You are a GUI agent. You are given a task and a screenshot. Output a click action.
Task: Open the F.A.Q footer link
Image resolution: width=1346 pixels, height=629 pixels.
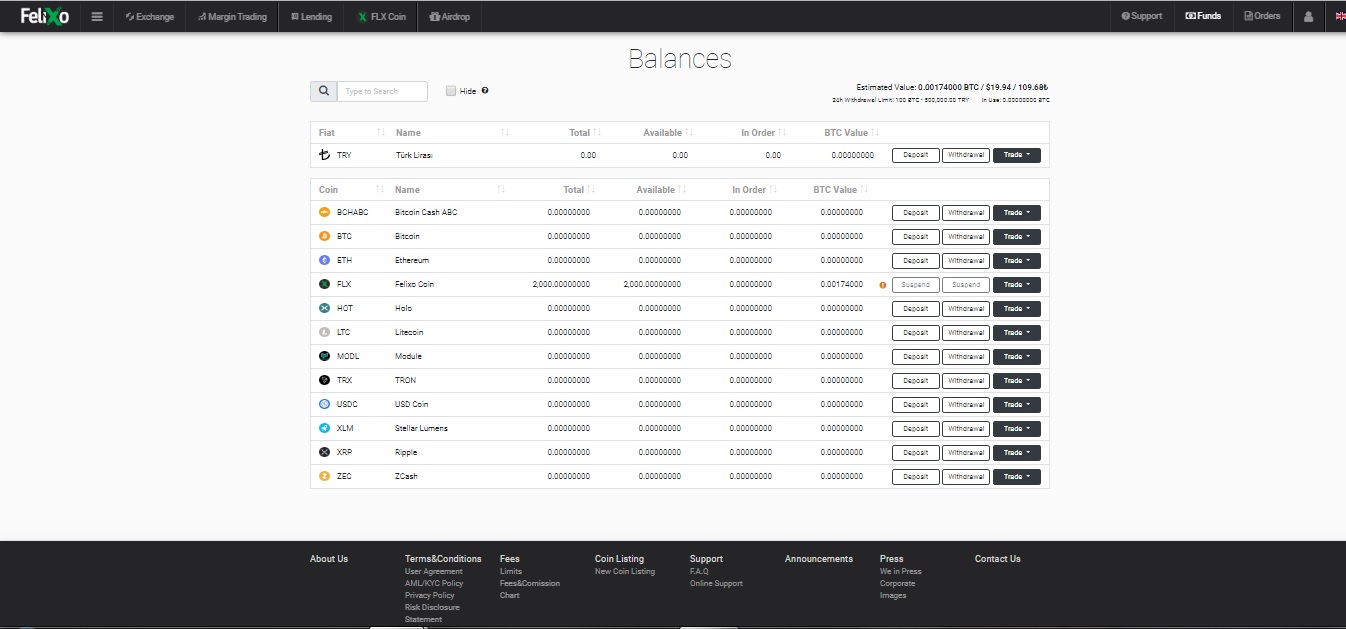(699, 571)
